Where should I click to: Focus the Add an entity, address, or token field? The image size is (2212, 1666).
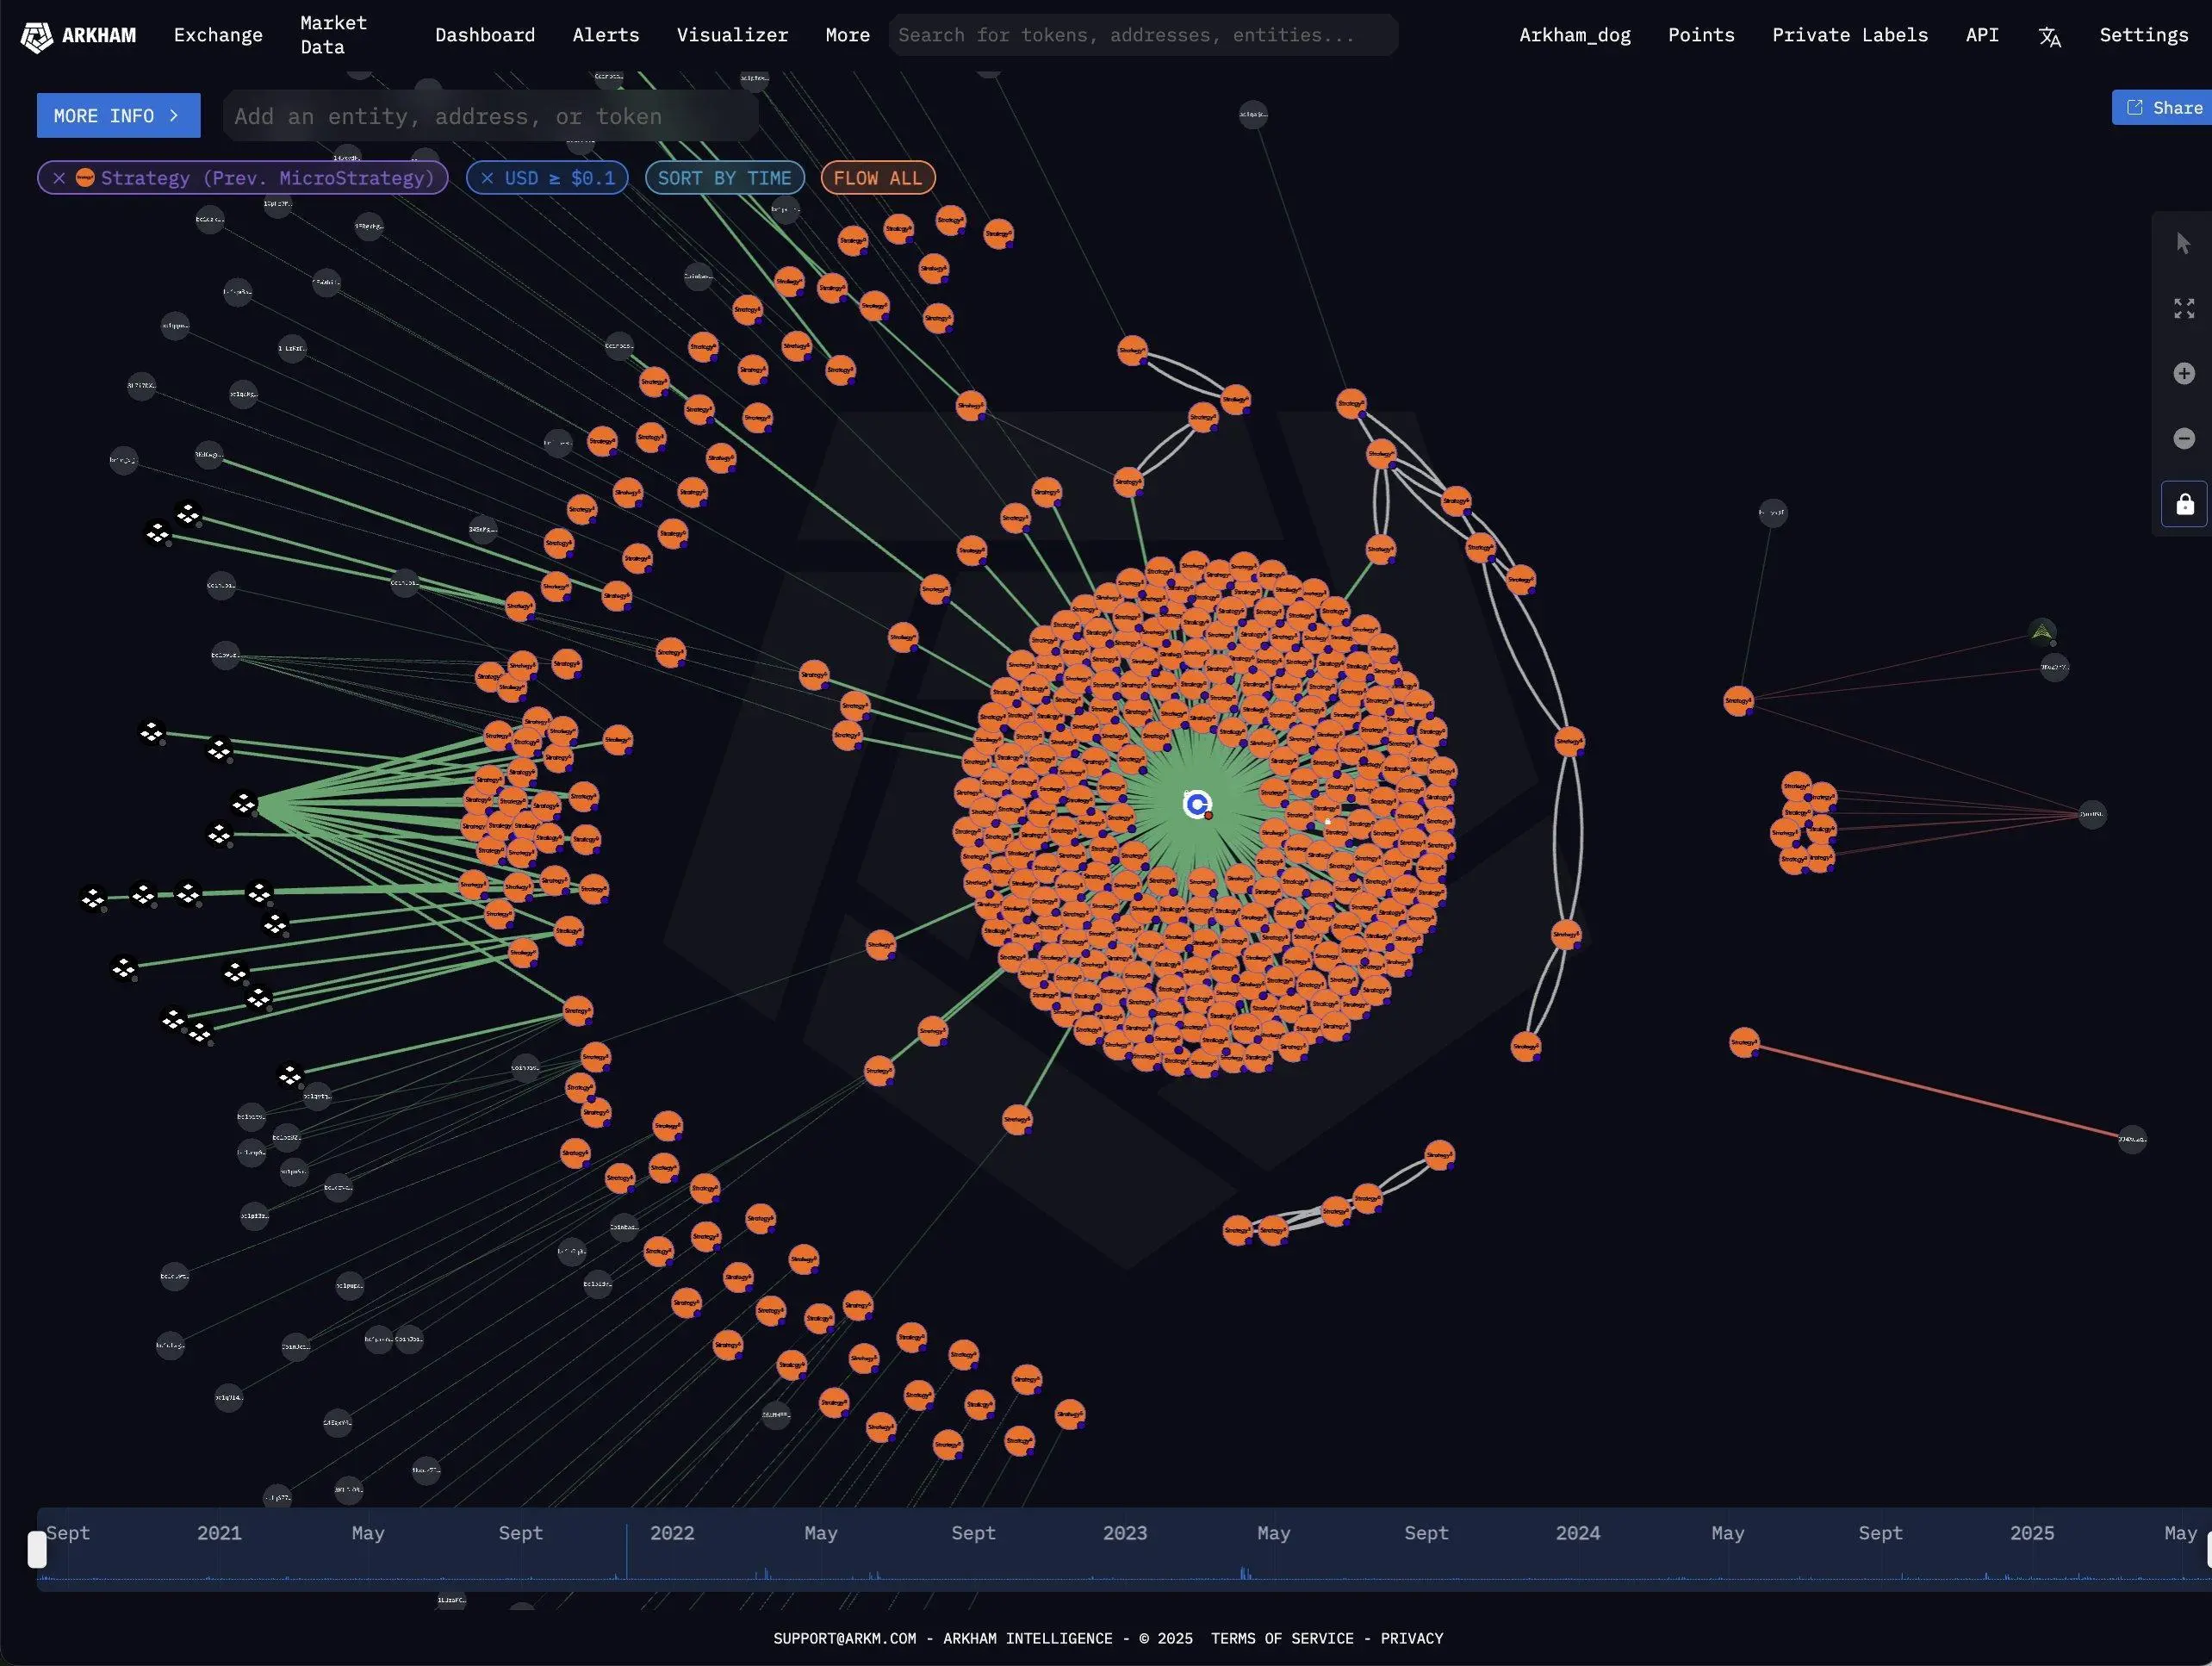[x=490, y=116]
